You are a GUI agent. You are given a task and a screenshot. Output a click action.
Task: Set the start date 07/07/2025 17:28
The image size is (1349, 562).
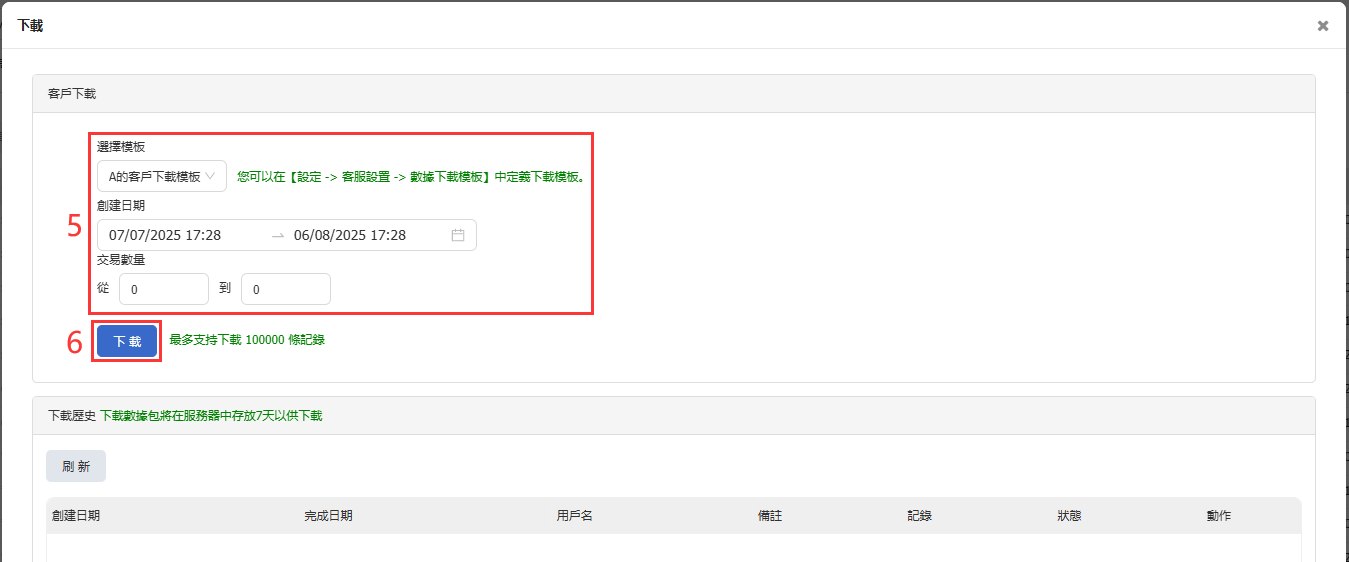(165, 235)
